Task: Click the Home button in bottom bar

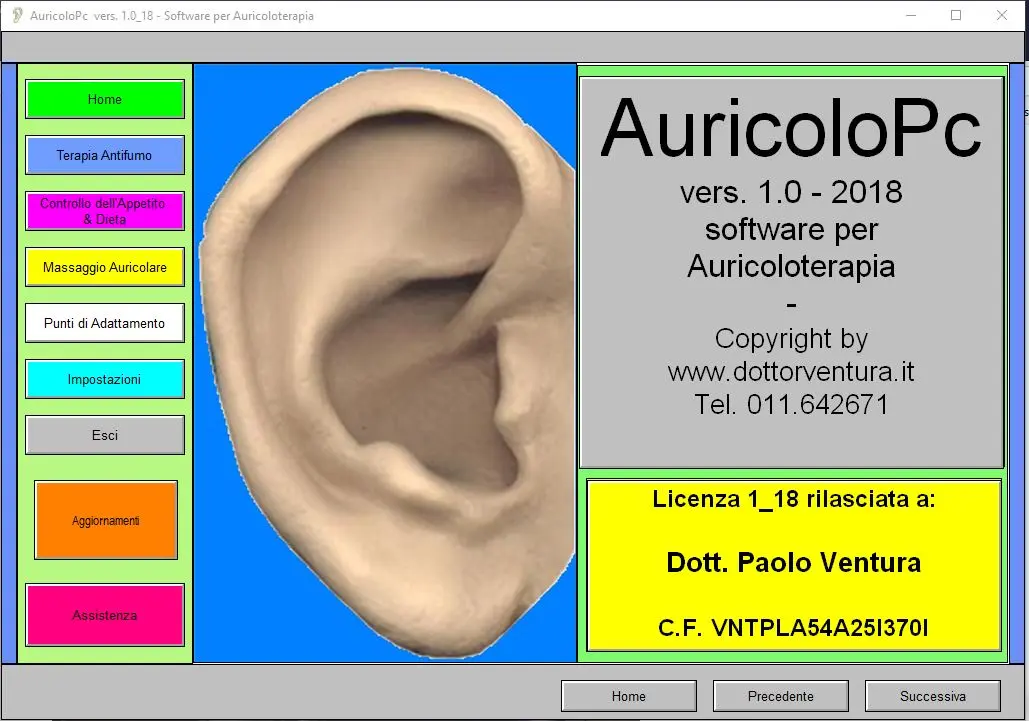Action: click(x=629, y=696)
